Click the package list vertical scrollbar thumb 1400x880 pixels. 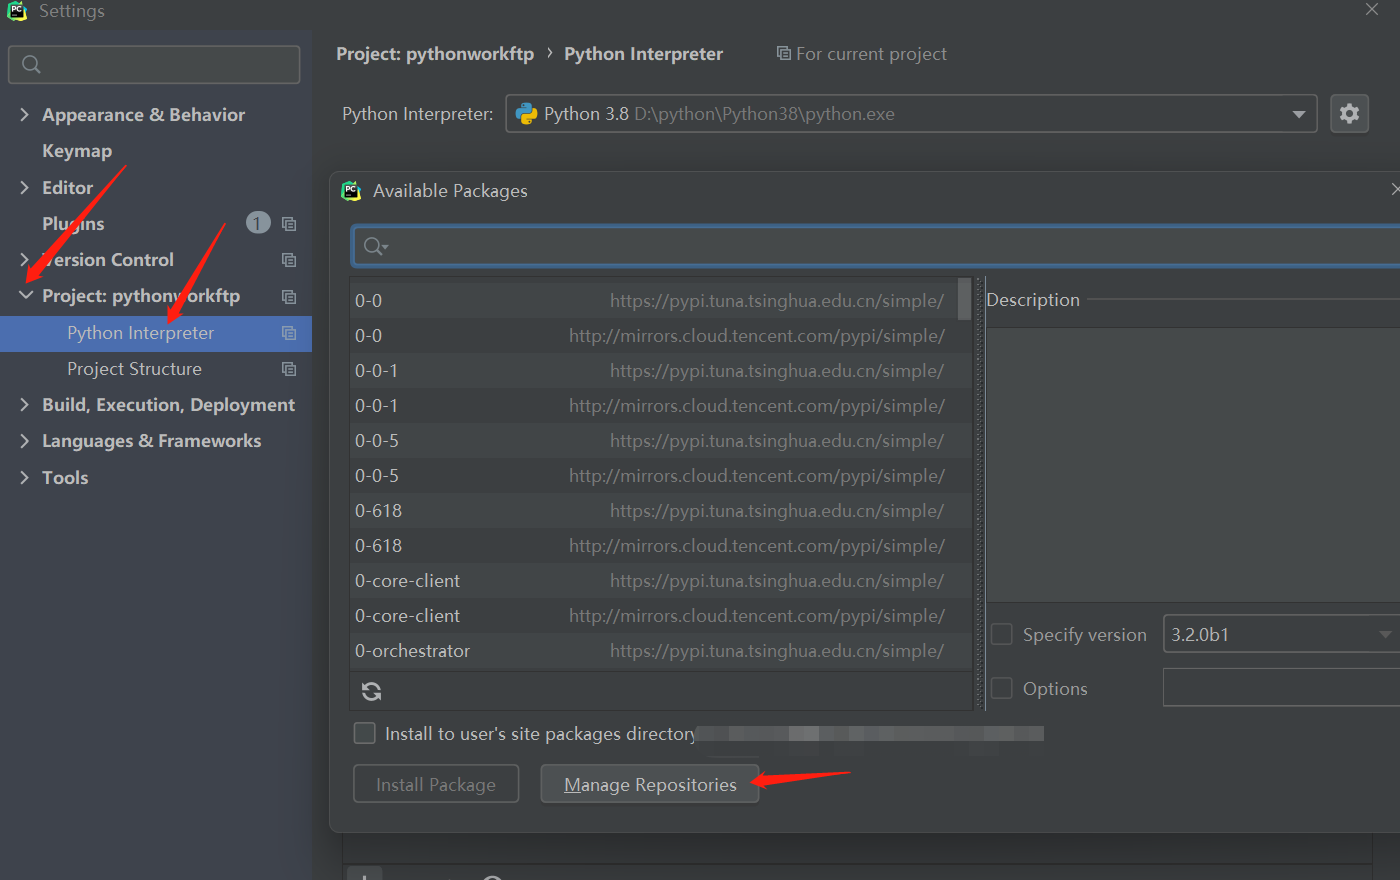tap(964, 299)
